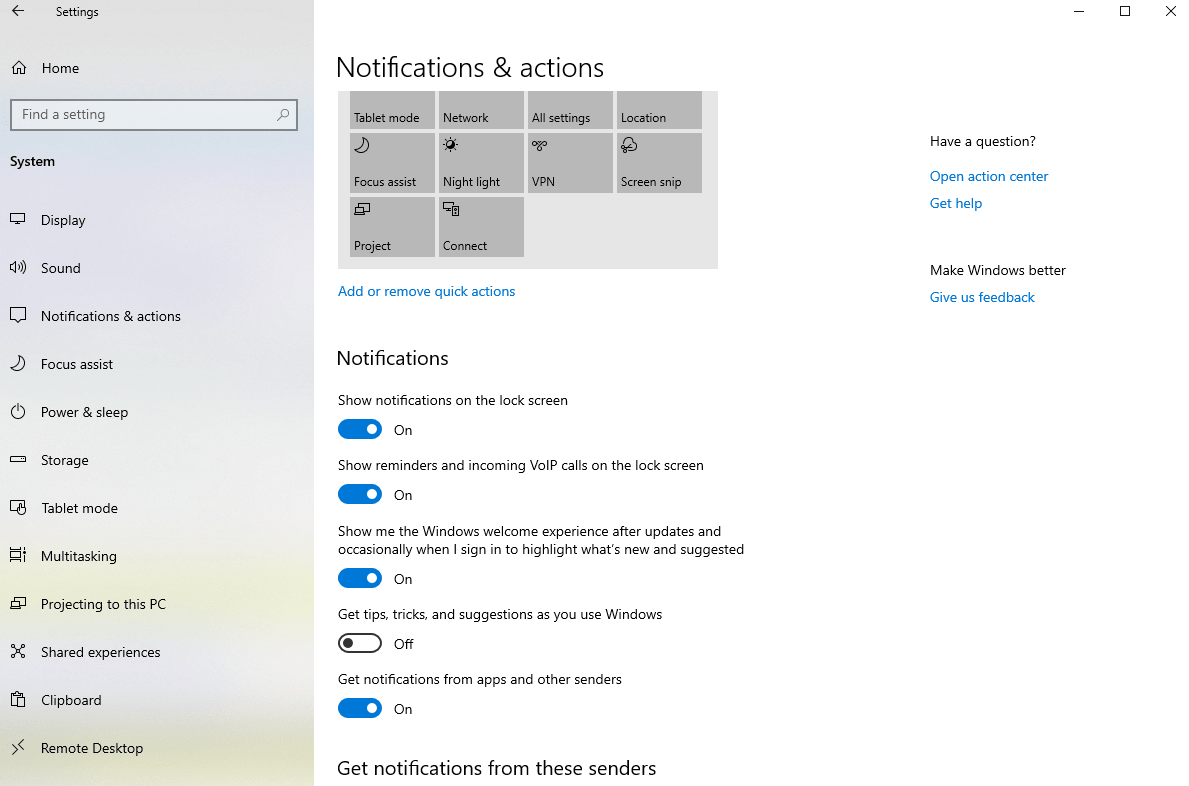The image size is (1189, 786).
Task: Click the Get help link
Action: tap(955, 203)
